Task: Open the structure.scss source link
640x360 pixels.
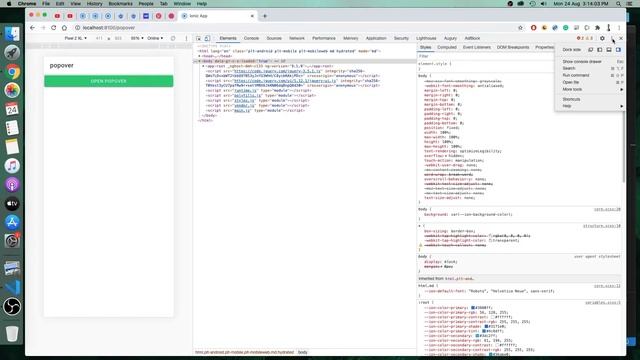Action: pos(601,226)
